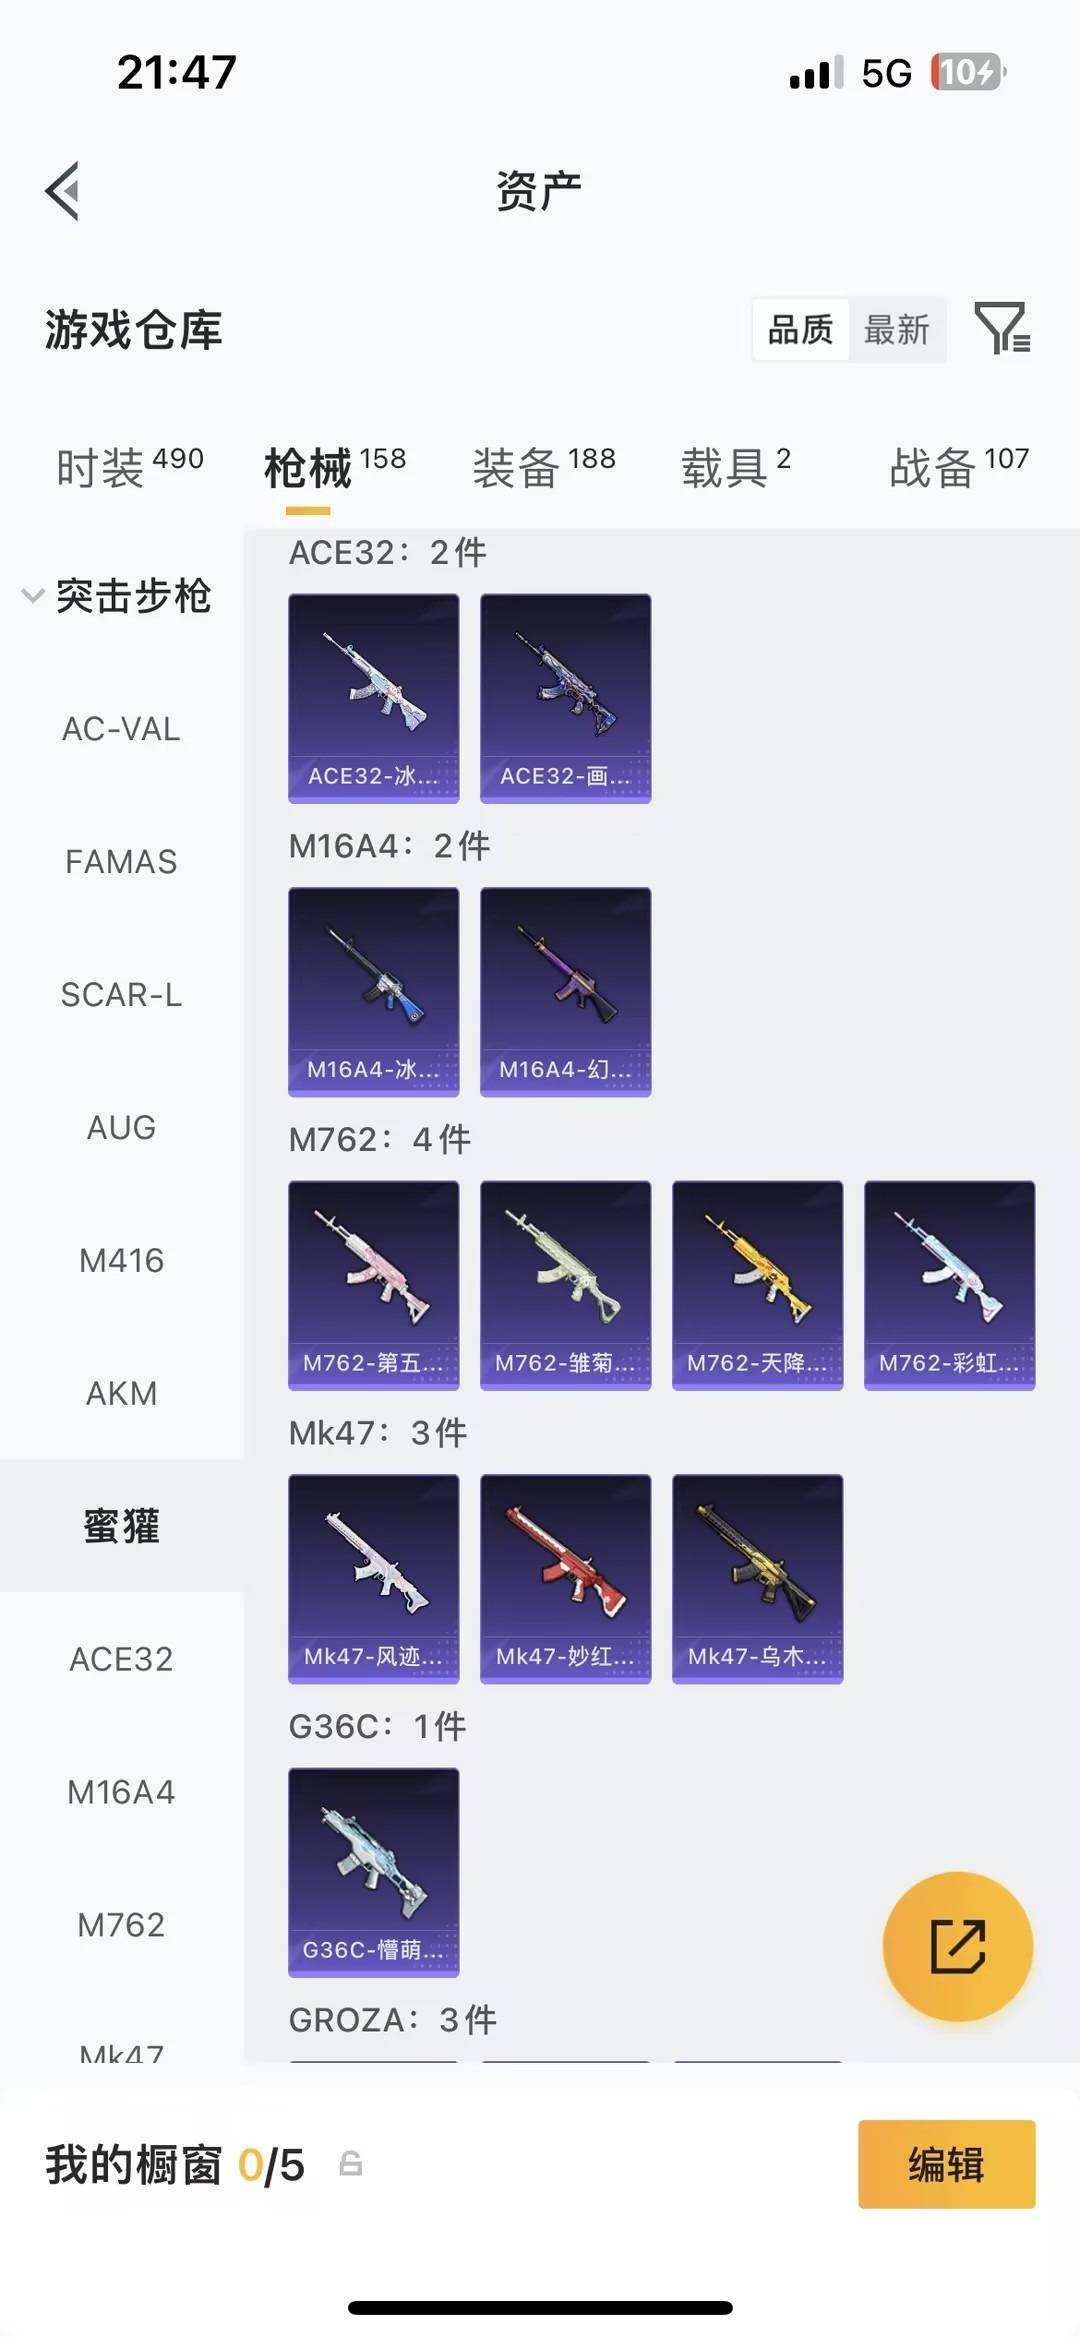Select SCAR-L in the weapon sidebar

122,995
